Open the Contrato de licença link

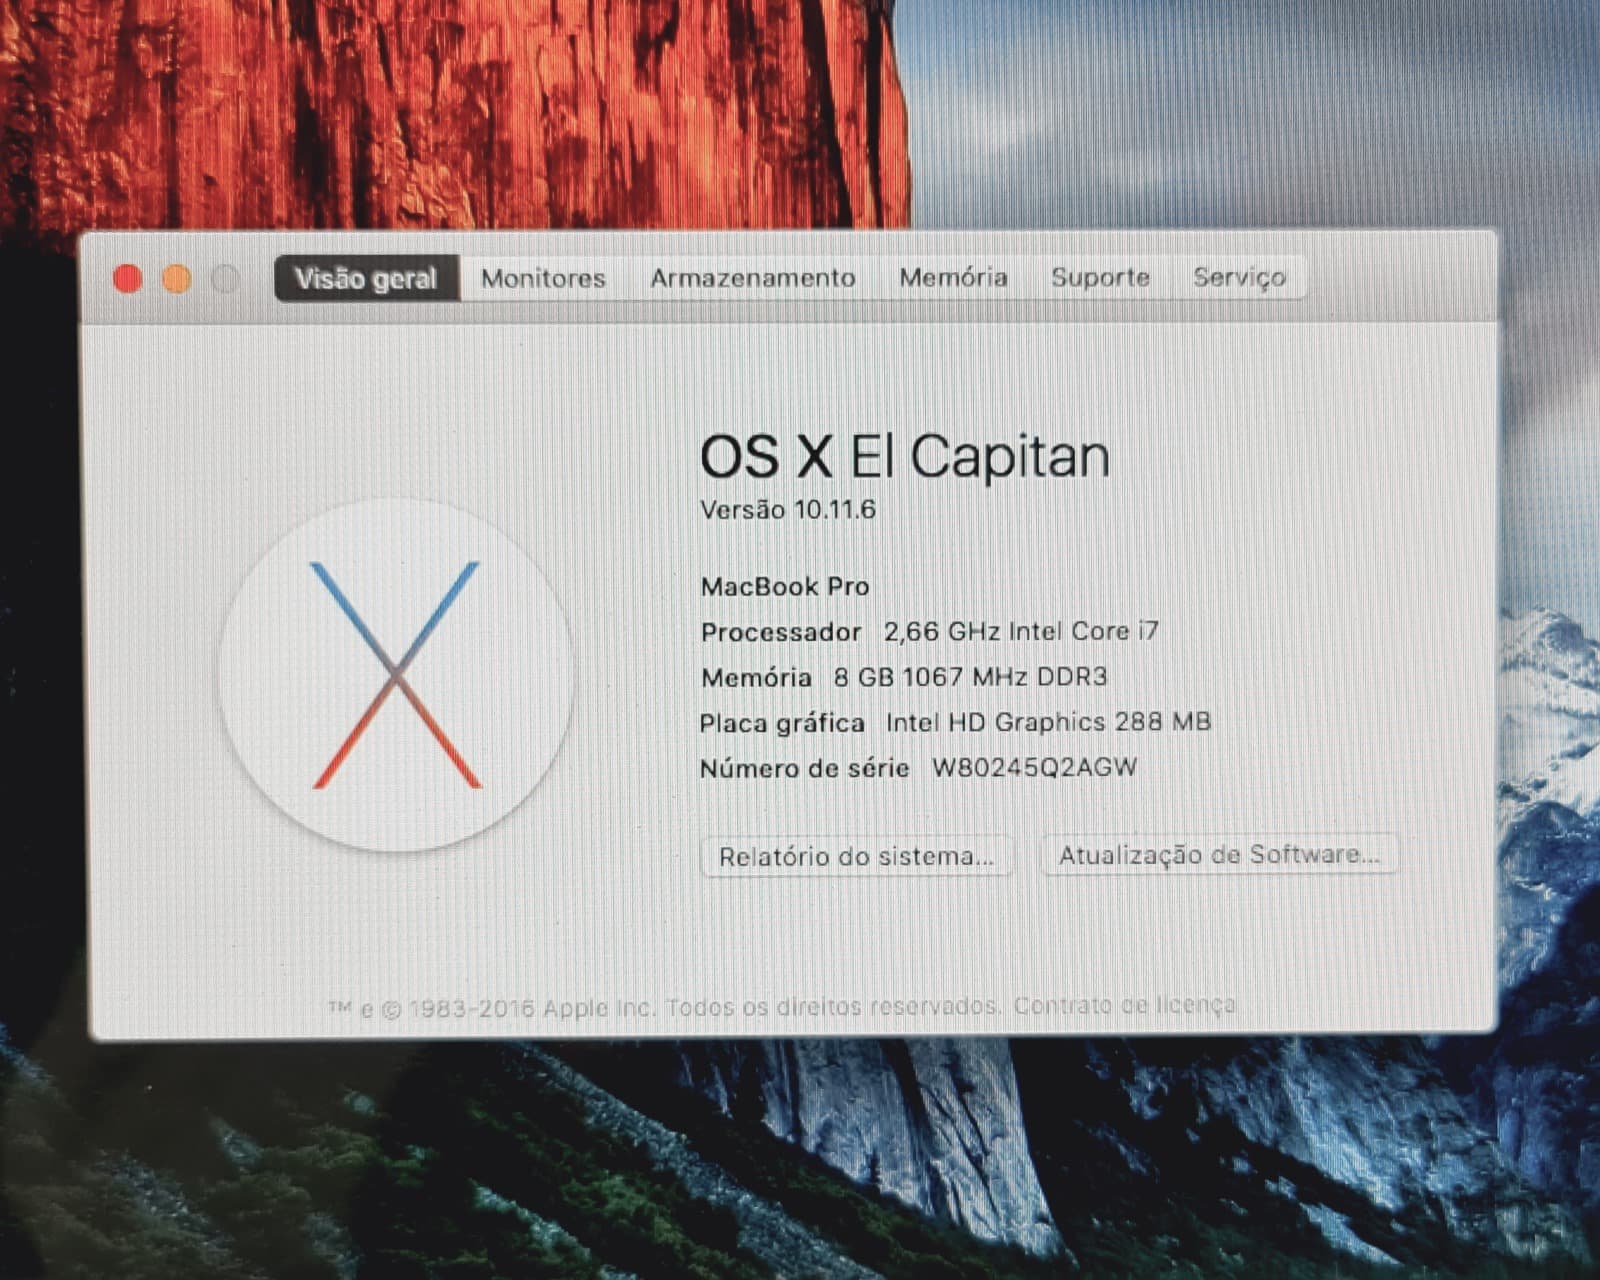coord(1124,1005)
